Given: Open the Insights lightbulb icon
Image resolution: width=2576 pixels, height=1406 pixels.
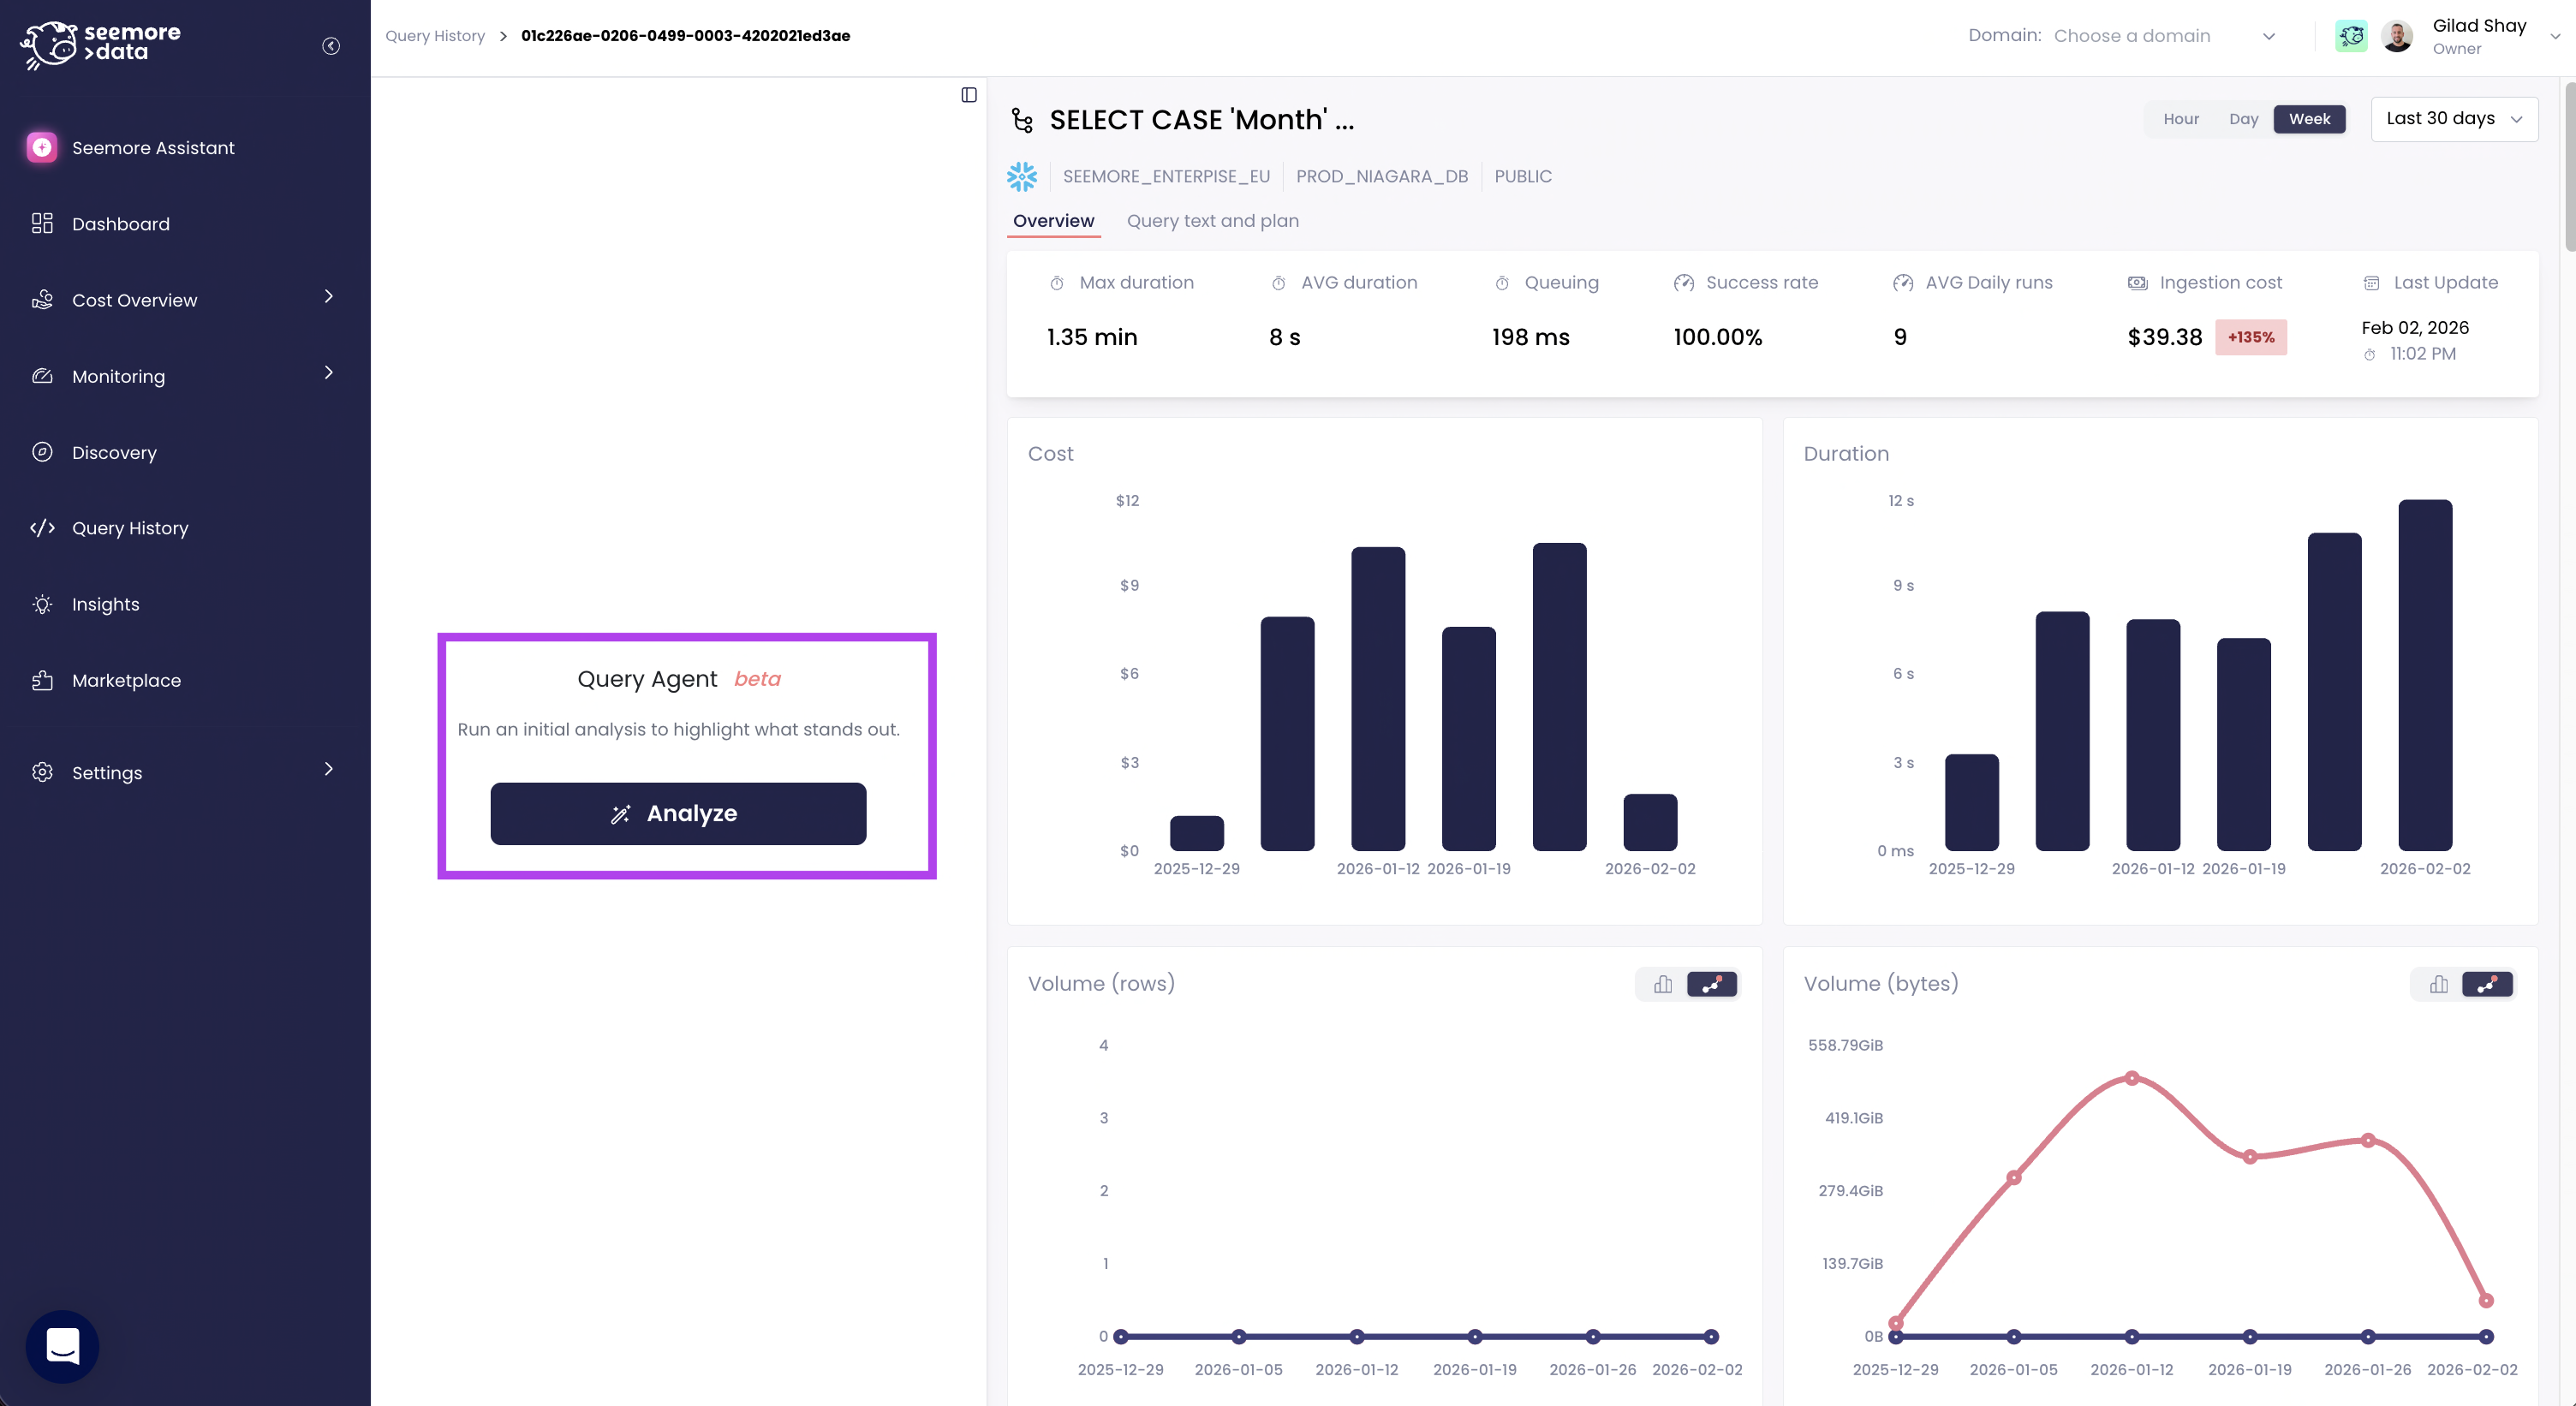Looking at the screenshot, I should click(42, 604).
